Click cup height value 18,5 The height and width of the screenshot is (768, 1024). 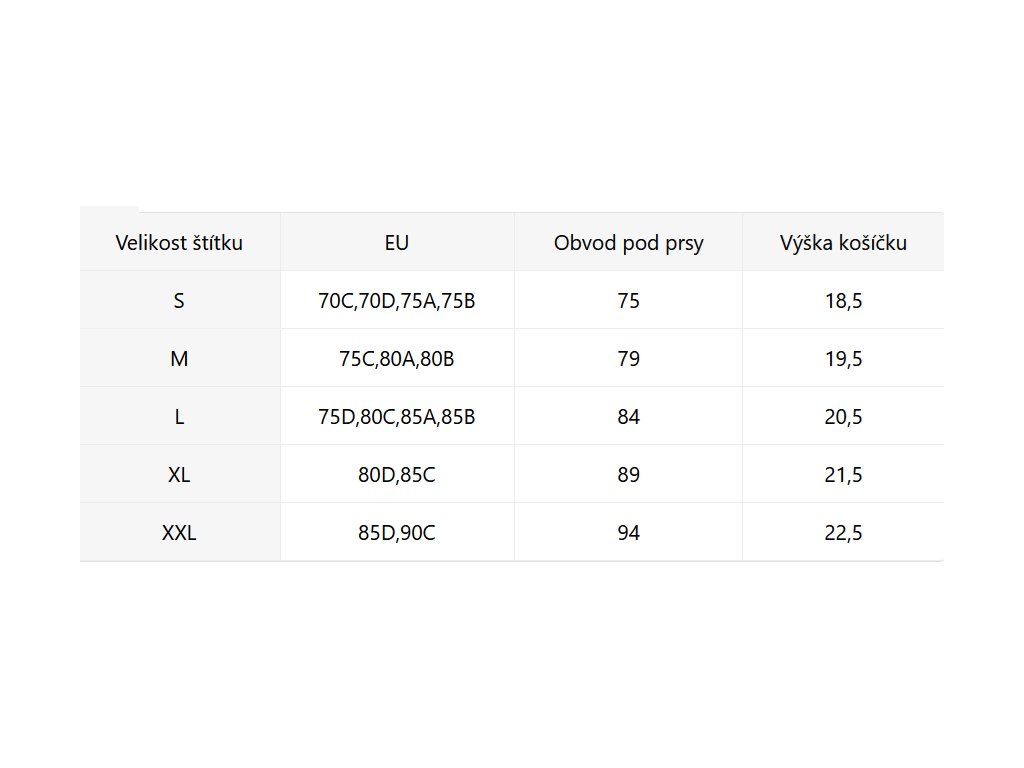click(x=843, y=301)
